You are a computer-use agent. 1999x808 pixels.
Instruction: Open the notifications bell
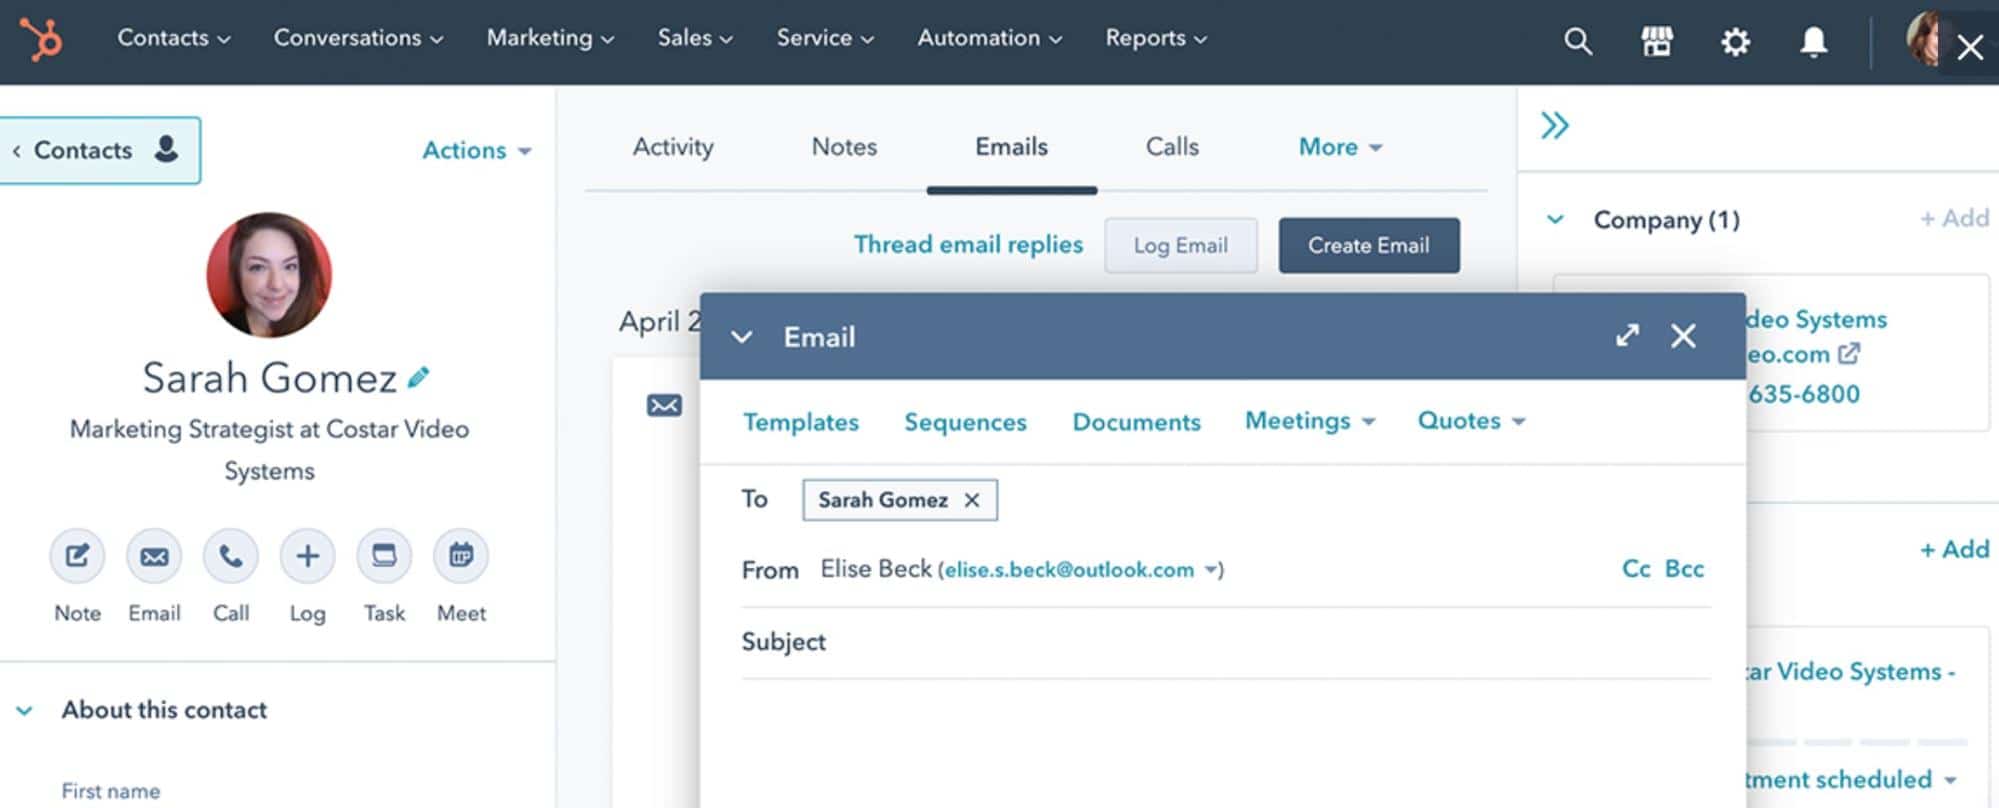tap(1813, 42)
